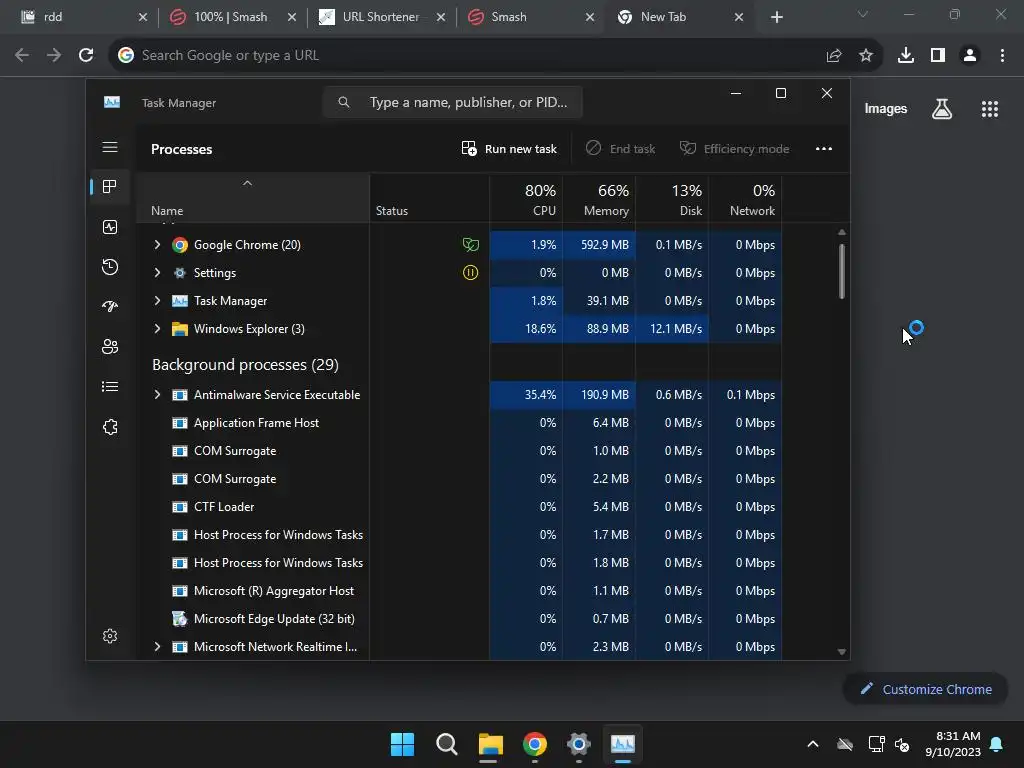Switch to the 100% | Smash tab
Viewport: 1024px width, 768px height.
coord(230,17)
